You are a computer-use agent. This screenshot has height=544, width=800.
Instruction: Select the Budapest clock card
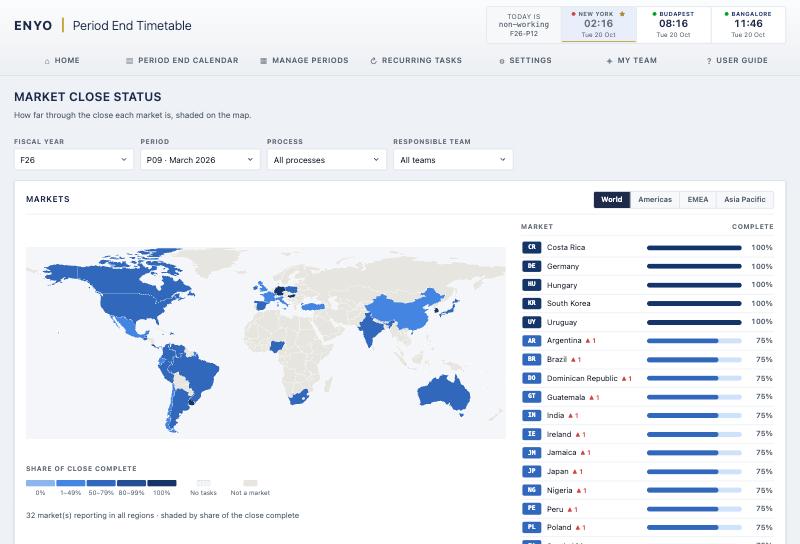[673, 24]
